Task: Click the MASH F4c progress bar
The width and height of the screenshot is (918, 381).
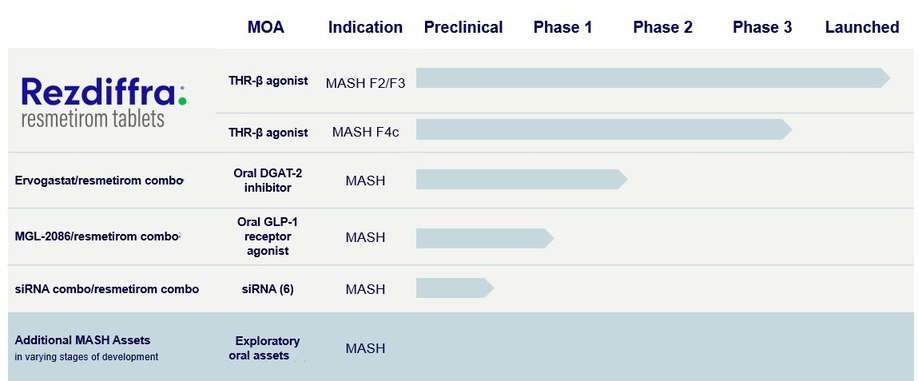Action: coord(604,129)
